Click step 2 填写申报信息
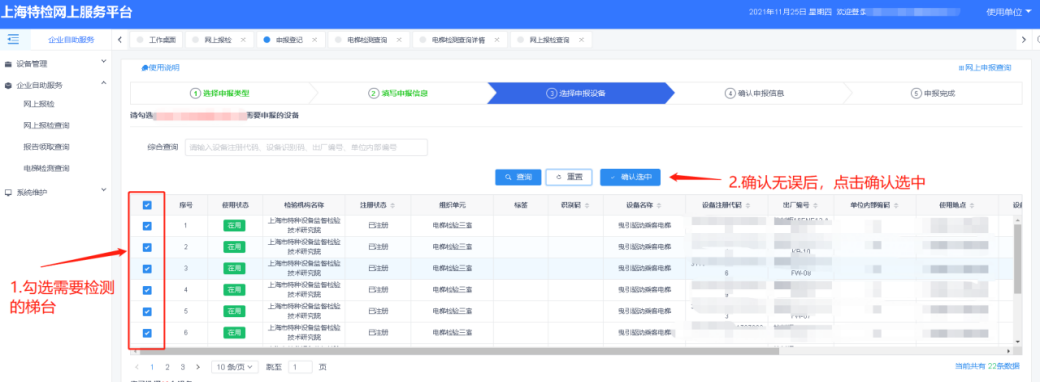Screen dimensions: 1040x383 398,94
